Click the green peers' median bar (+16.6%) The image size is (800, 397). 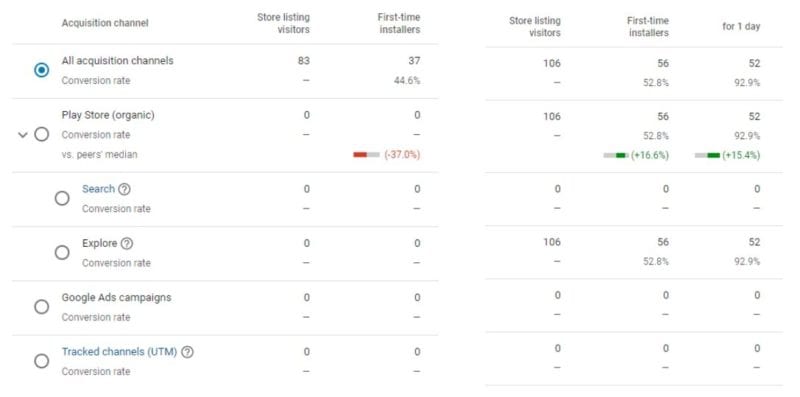coord(616,155)
